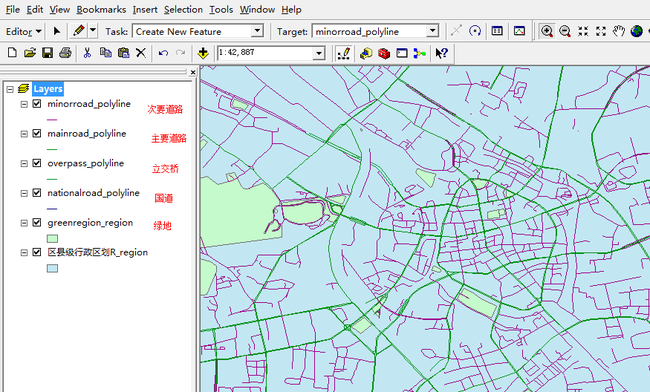Click the Fixed Zoom In icon
This screenshot has height=392, width=650.
click(583, 31)
